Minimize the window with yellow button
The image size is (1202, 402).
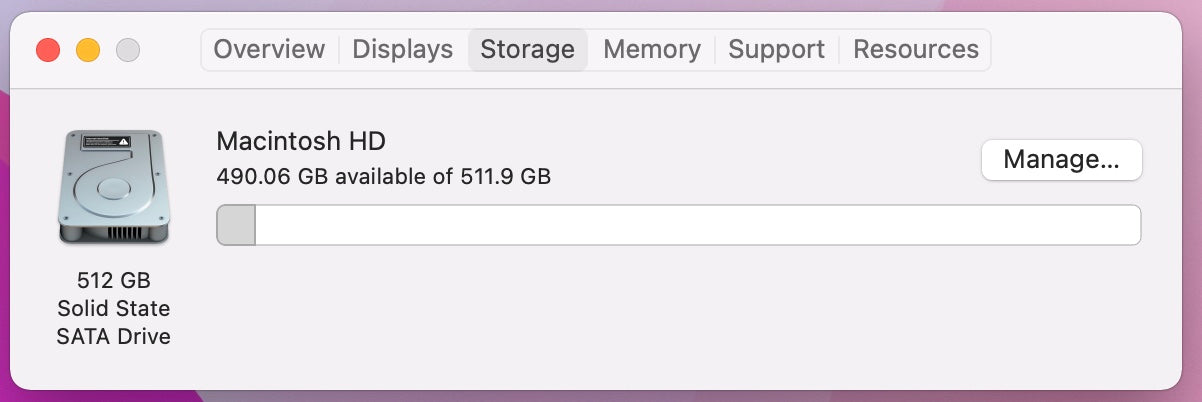coord(88,49)
